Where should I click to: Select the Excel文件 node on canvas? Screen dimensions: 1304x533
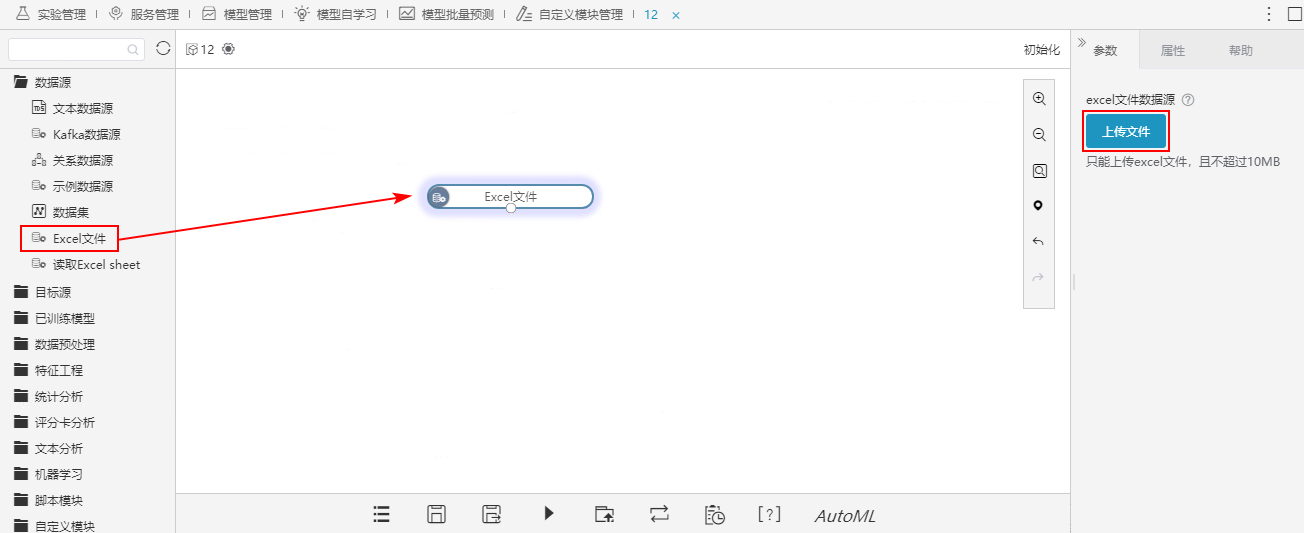pyautogui.click(x=510, y=197)
